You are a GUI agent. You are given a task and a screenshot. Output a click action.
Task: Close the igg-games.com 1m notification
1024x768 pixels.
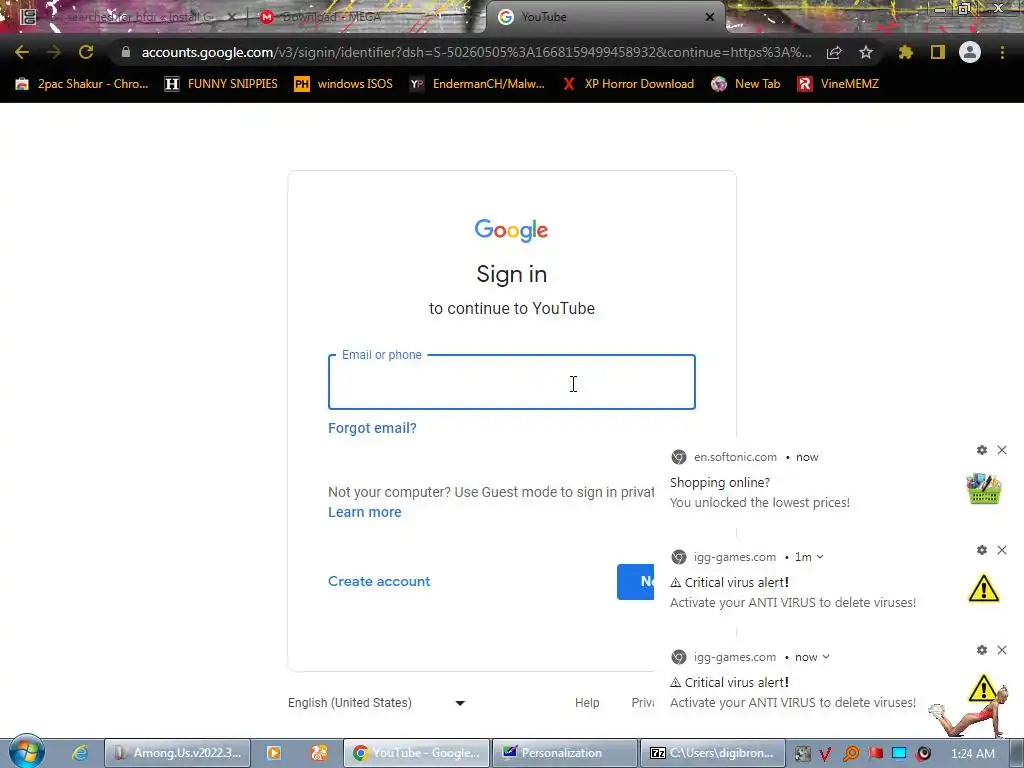coord(1002,550)
